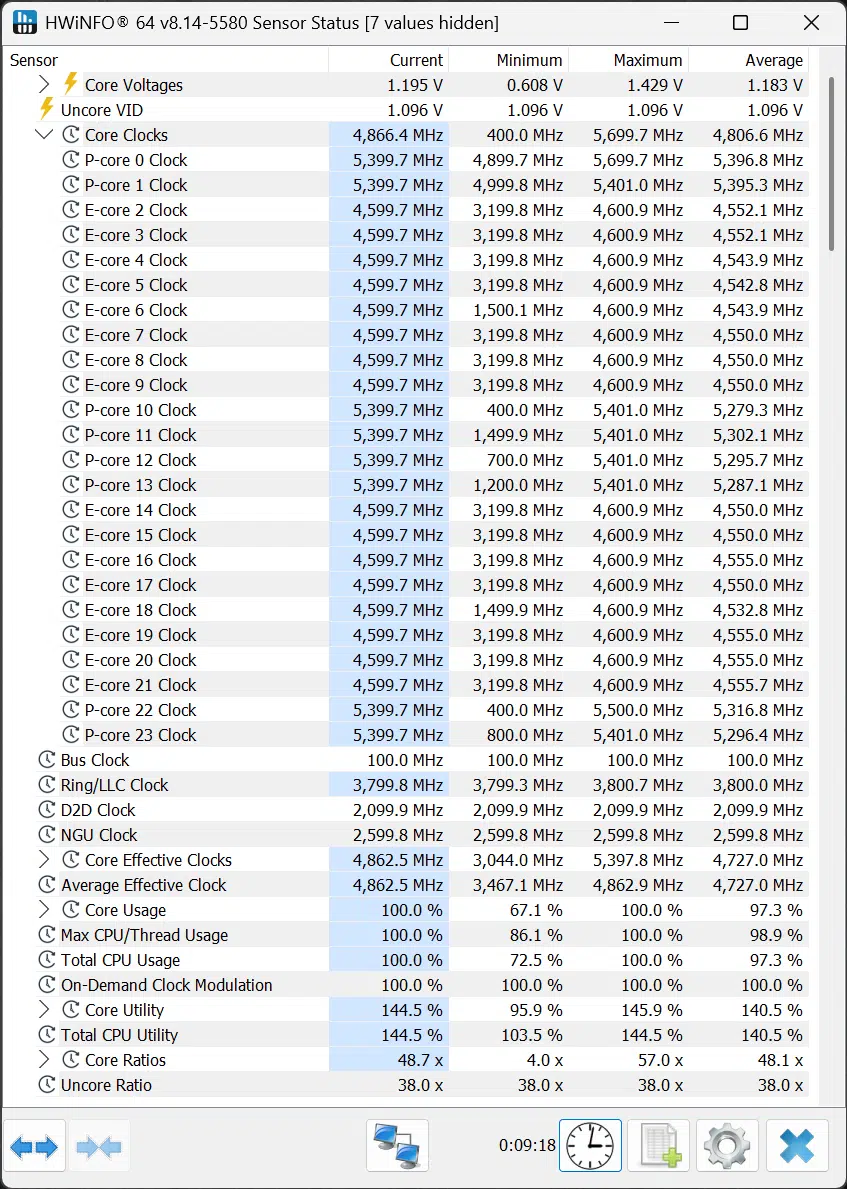Open sensor settings via the gear icon
Viewport: 847px width, 1189px height.
point(726,1146)
